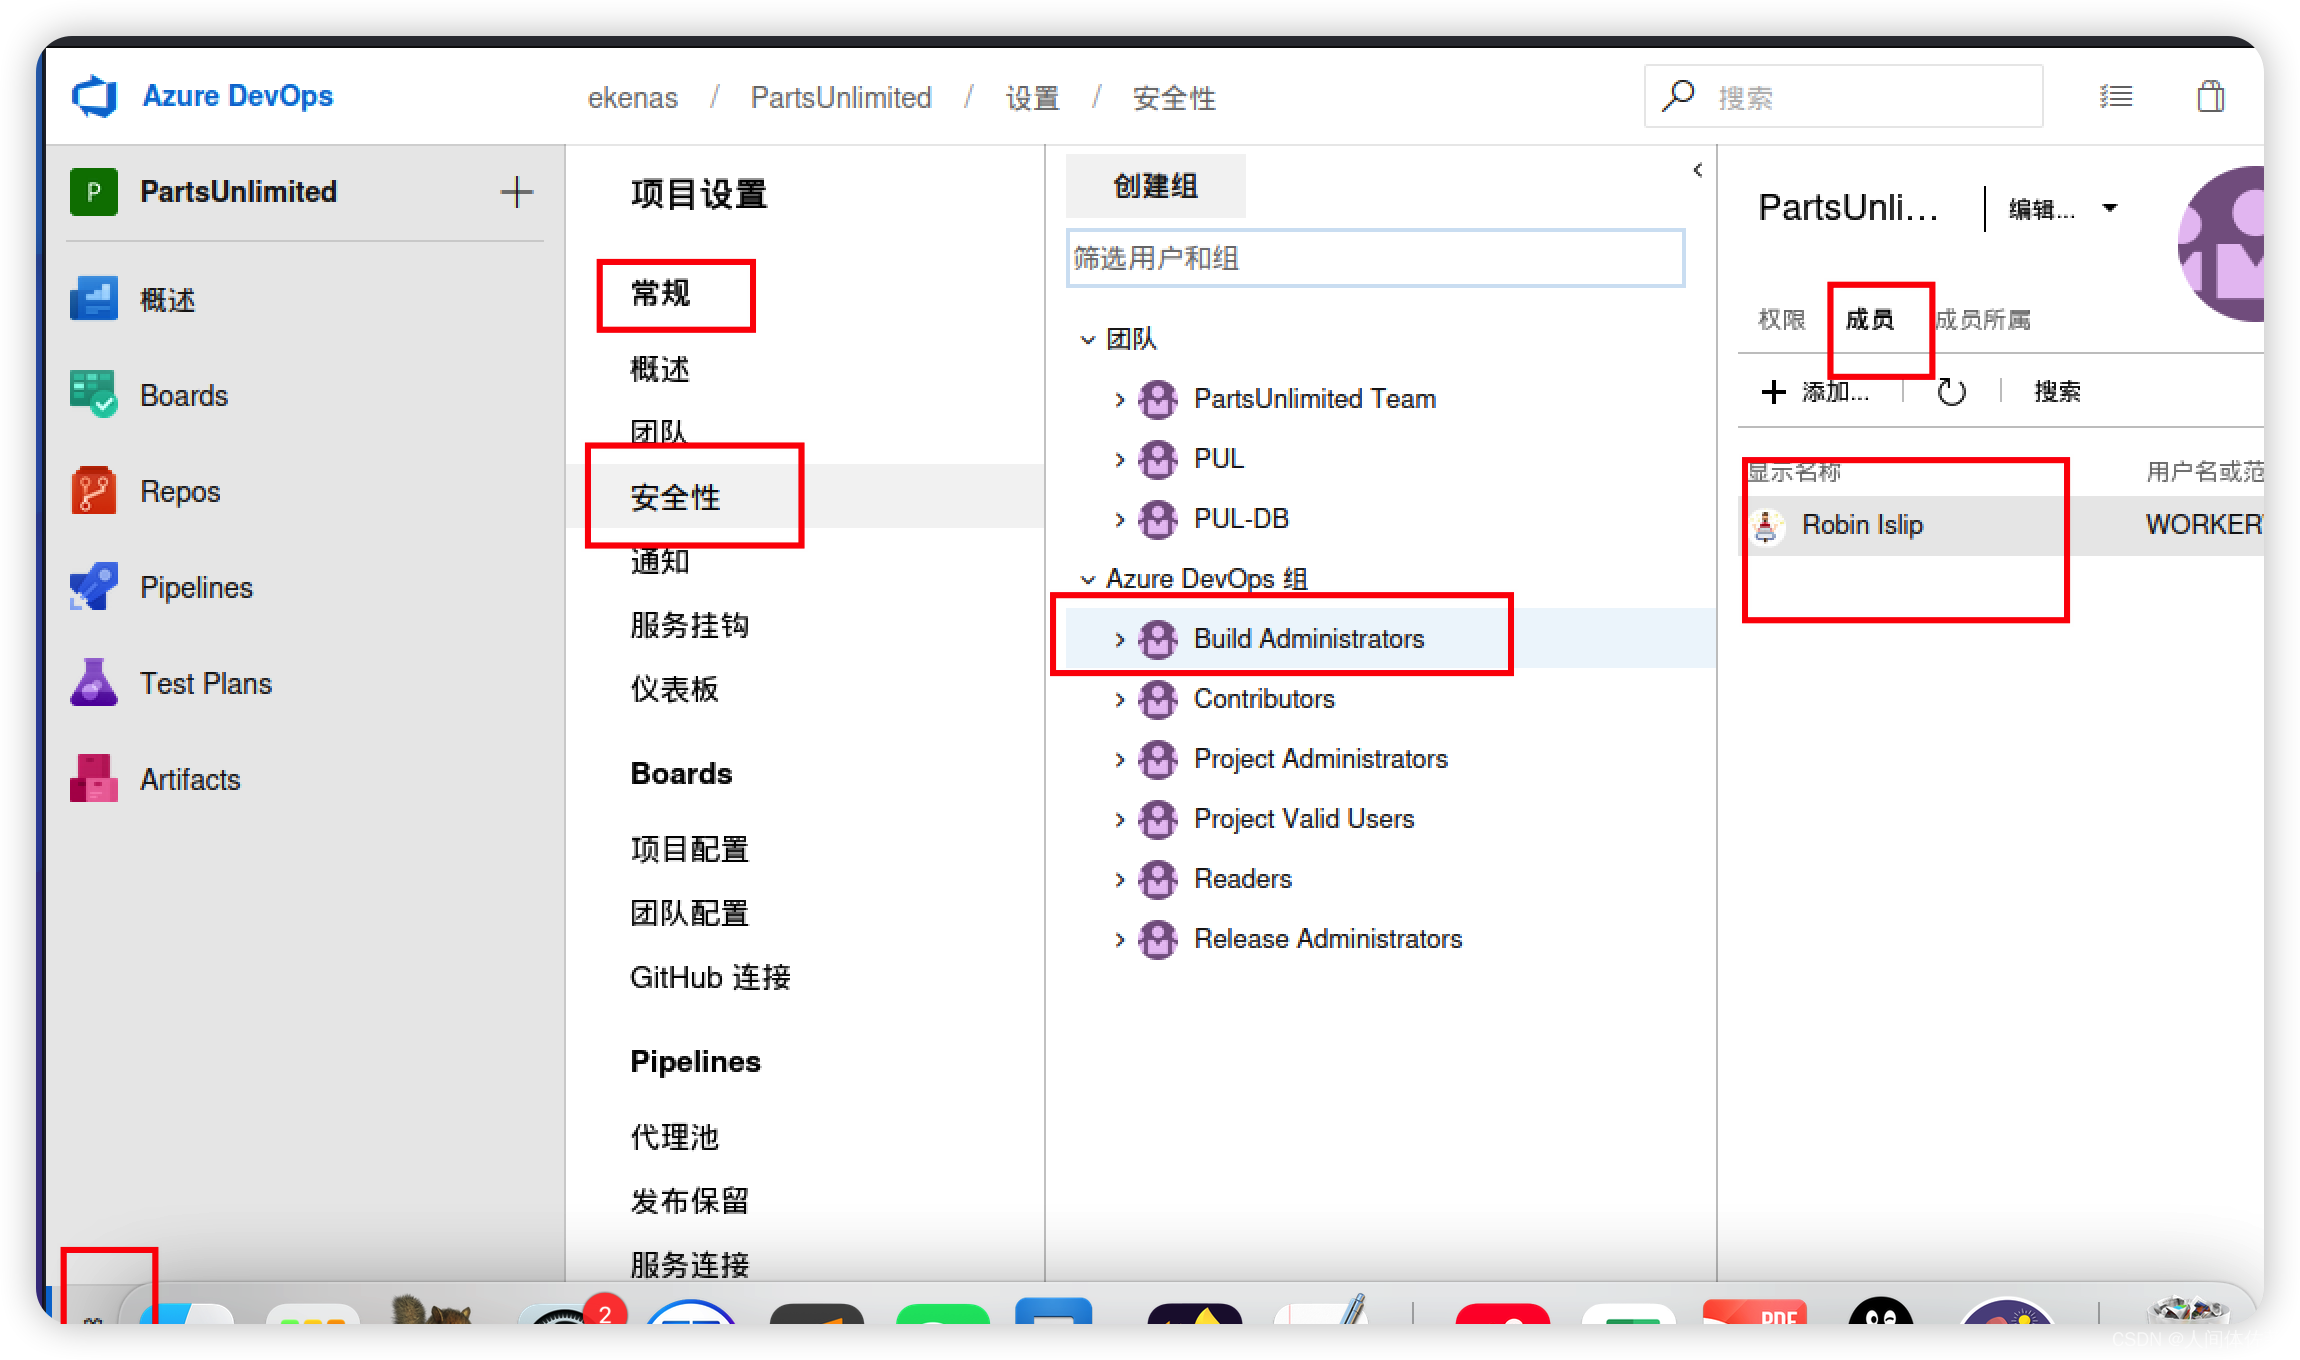Click the 创建组 button
The image size is (2300, 1360).
click(1155, 186)
